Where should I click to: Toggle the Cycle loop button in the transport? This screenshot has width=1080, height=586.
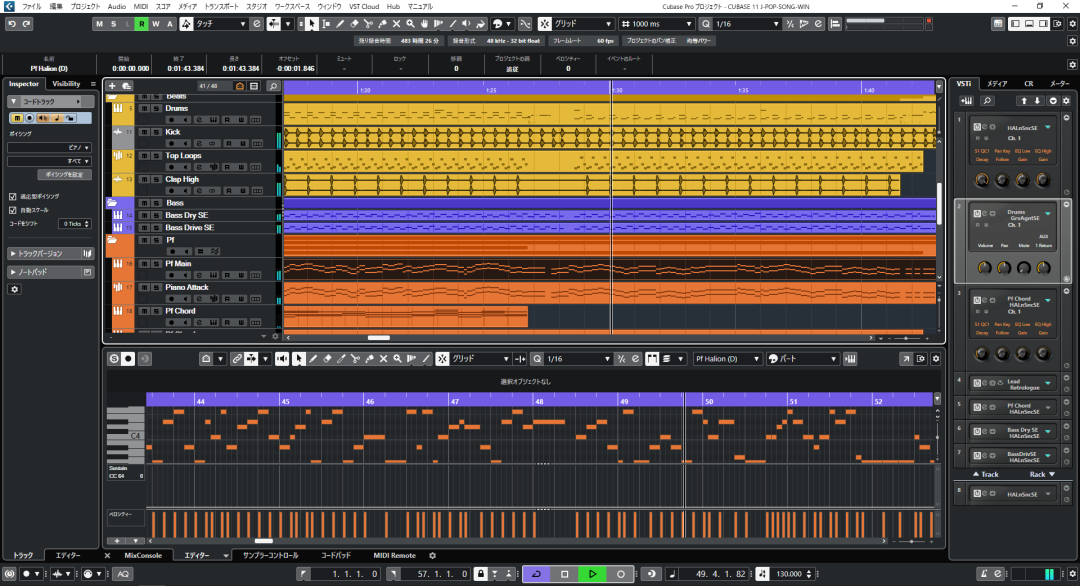tap(537, 574)
